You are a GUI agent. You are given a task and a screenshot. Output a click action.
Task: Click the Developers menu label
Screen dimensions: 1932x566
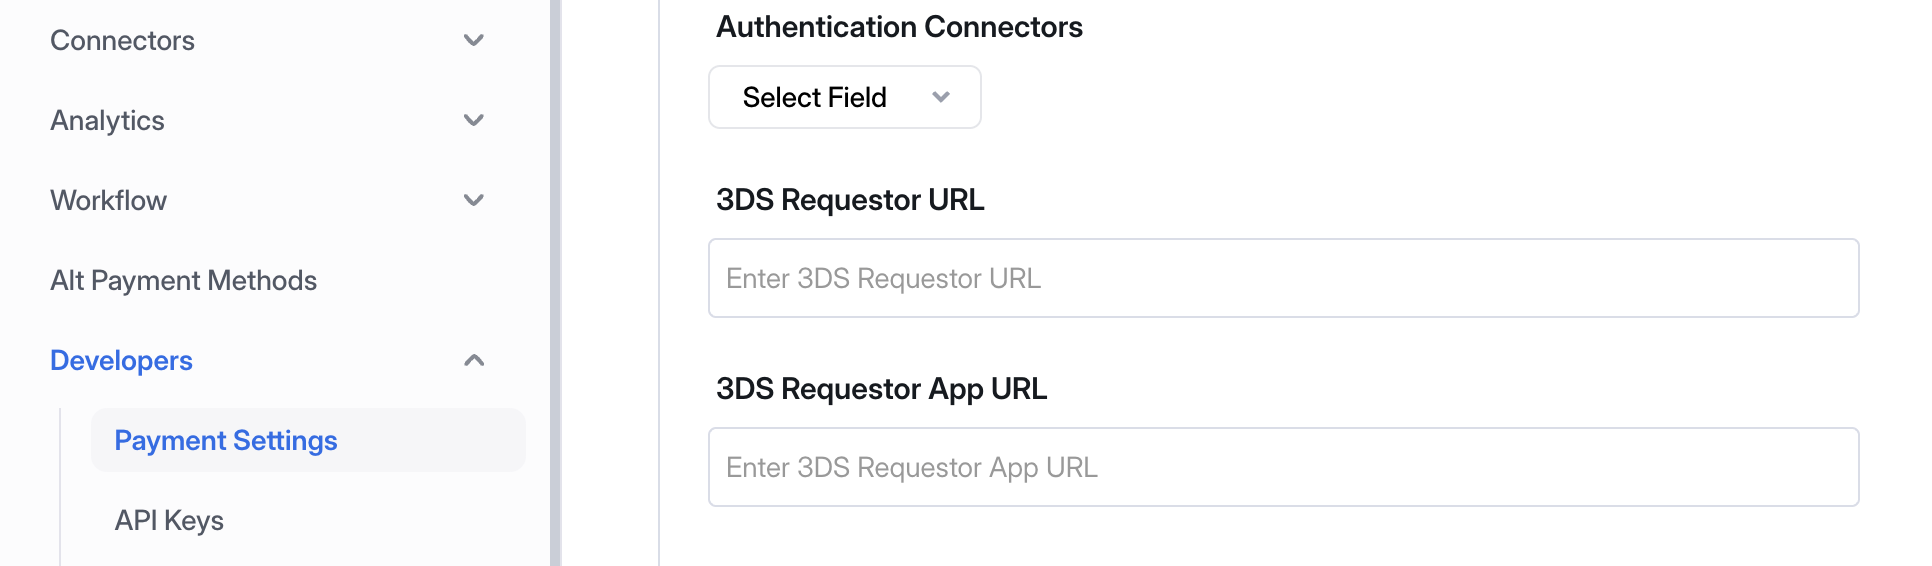pyautogui.click(x=122, y=361)
